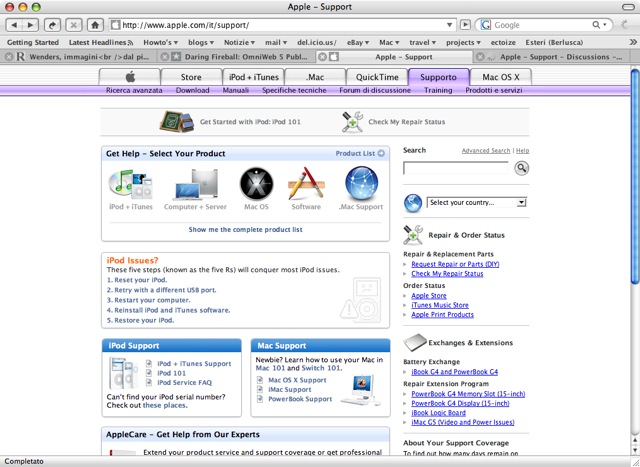Open the .Mac Support globe icon
Screen dimensions: 640x467
[361, 183]
